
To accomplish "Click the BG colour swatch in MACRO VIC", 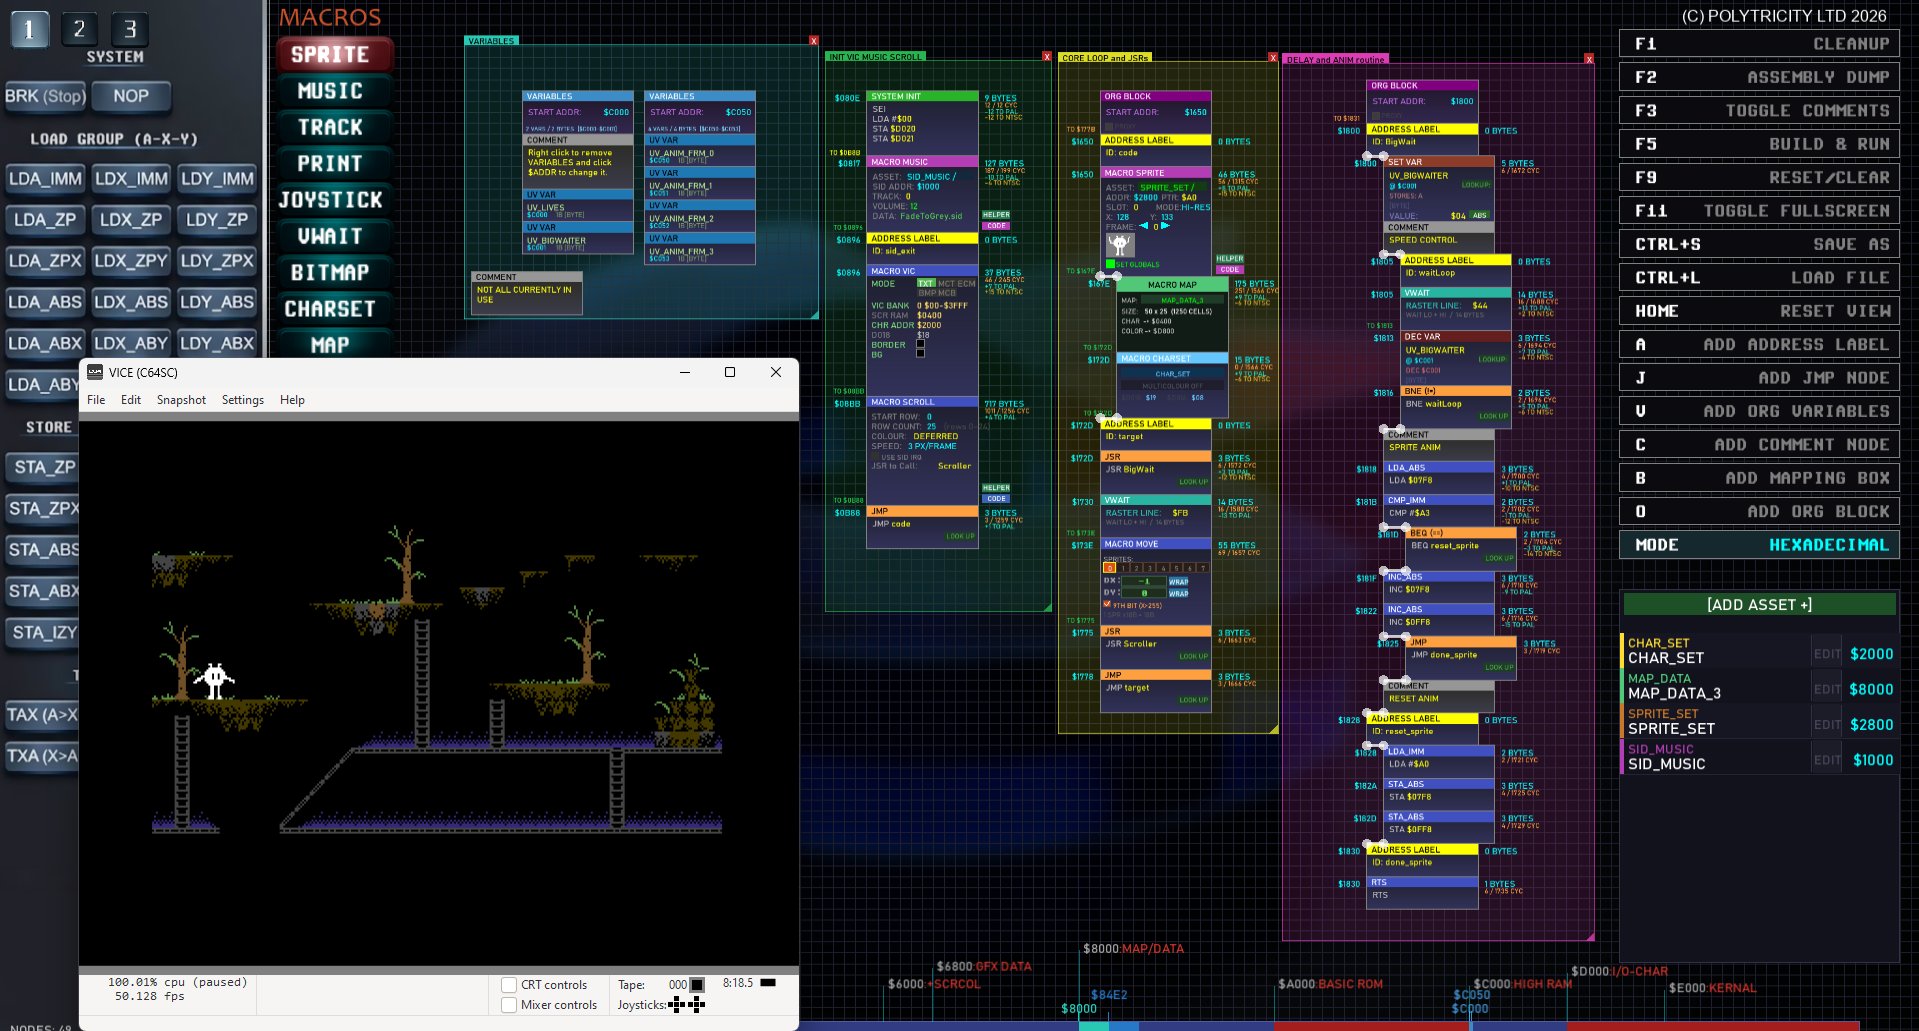I will [920, 354].
